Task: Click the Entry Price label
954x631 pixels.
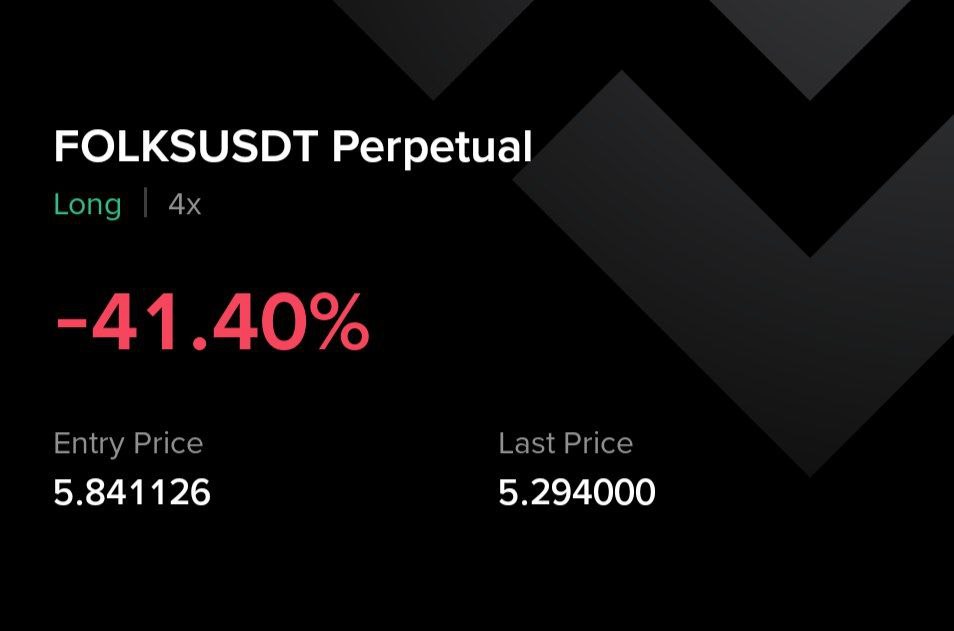Action: (128, 443)
